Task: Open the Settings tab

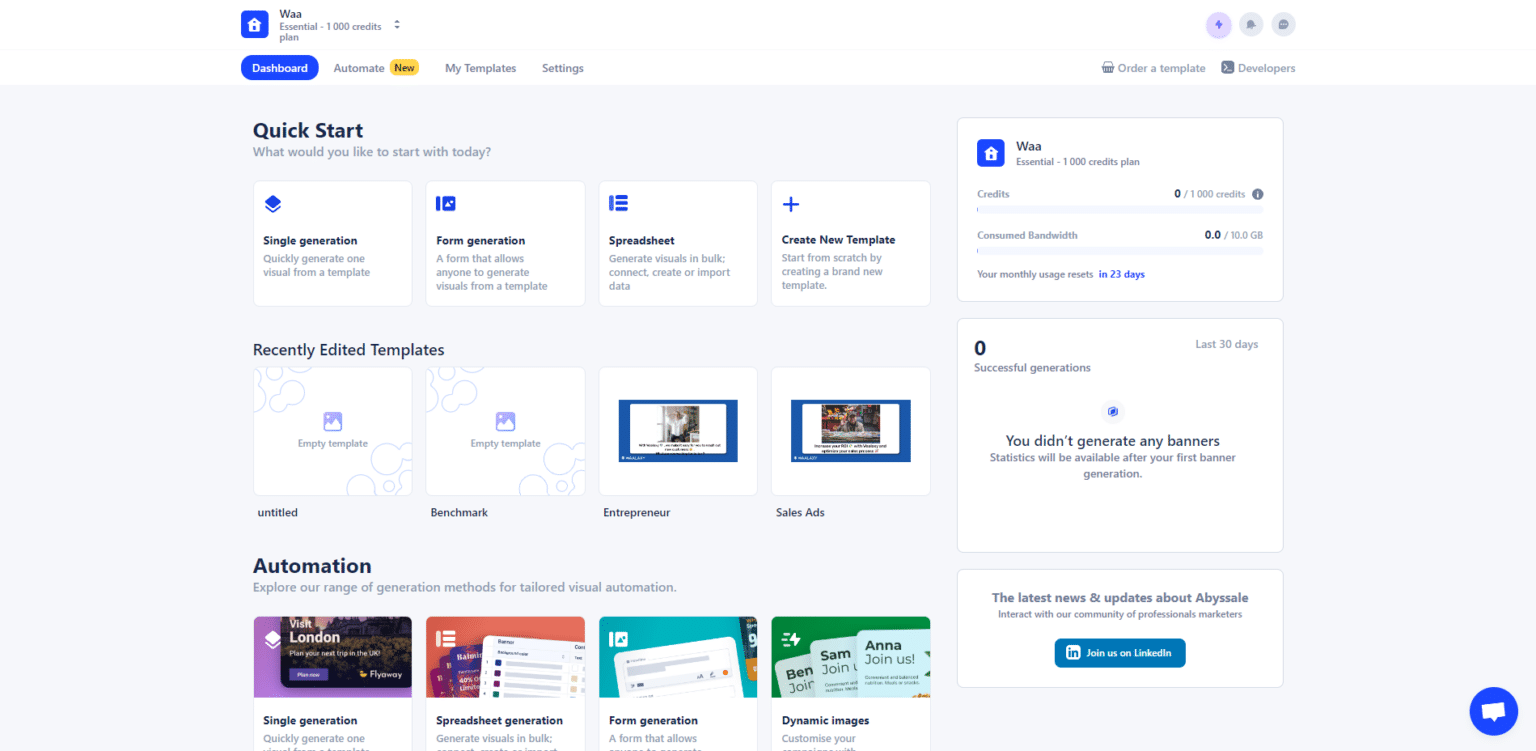Action: (x=562, y=68)
